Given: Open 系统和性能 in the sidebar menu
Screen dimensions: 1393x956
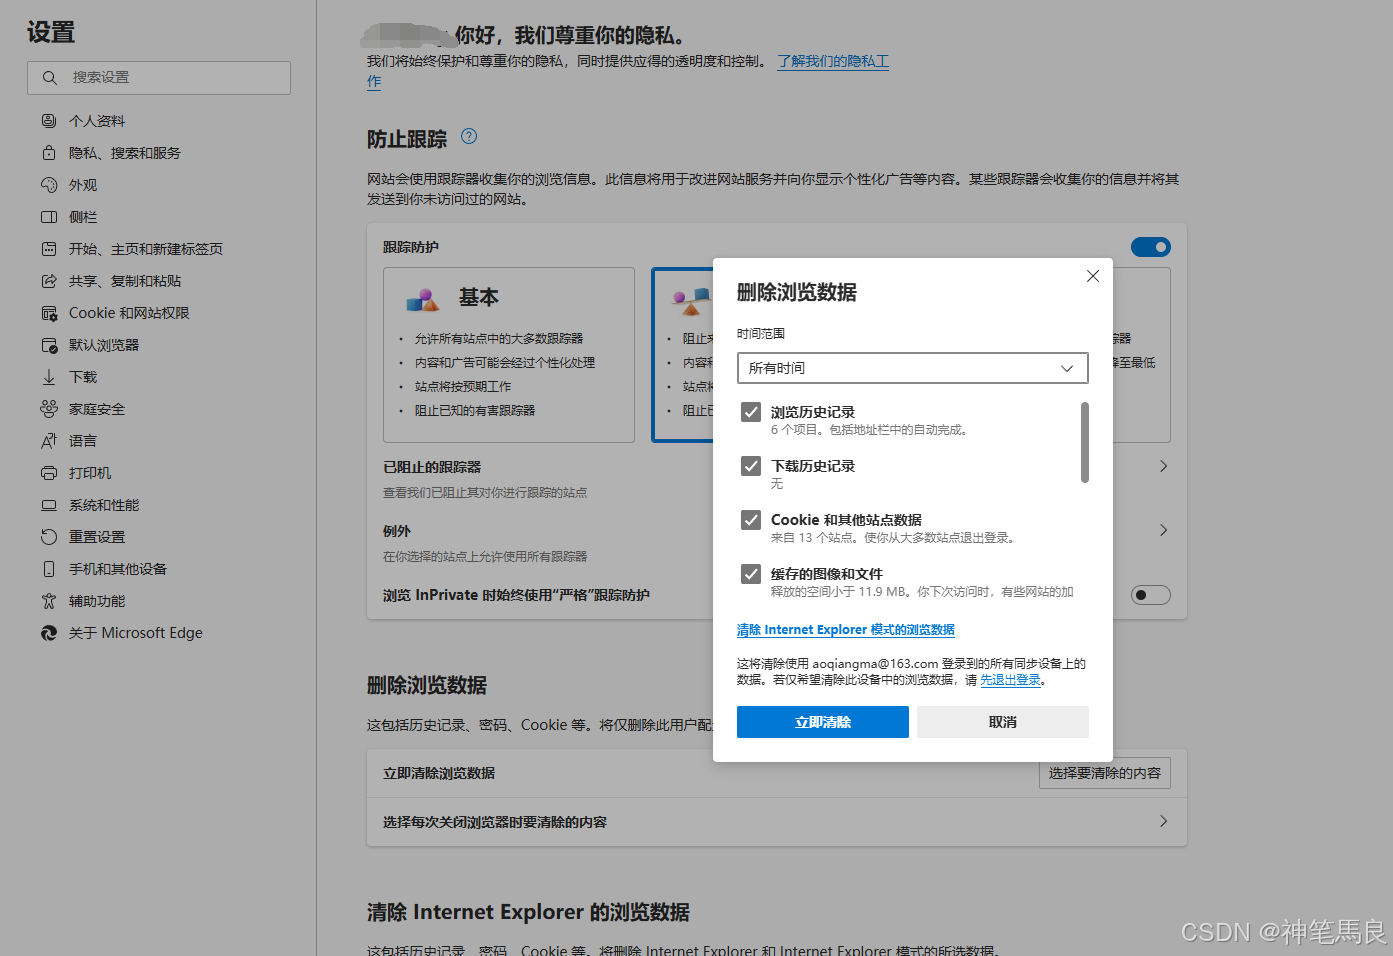Looking at the screenshot, I should [x=49, y=504].
